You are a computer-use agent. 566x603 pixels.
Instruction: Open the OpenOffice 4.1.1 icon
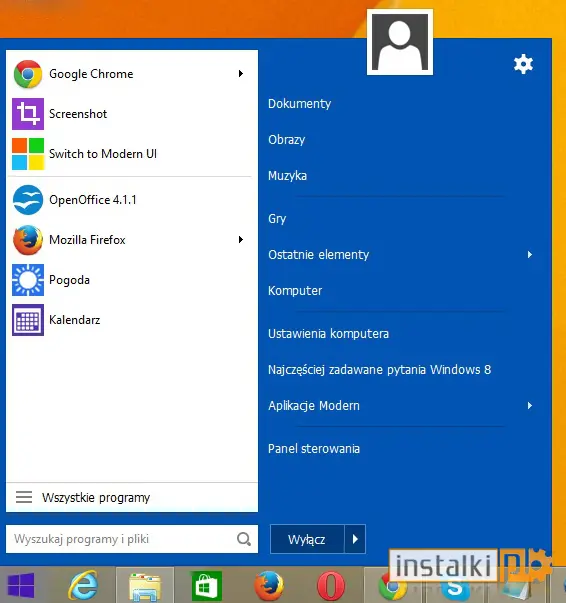coord(28,200)
